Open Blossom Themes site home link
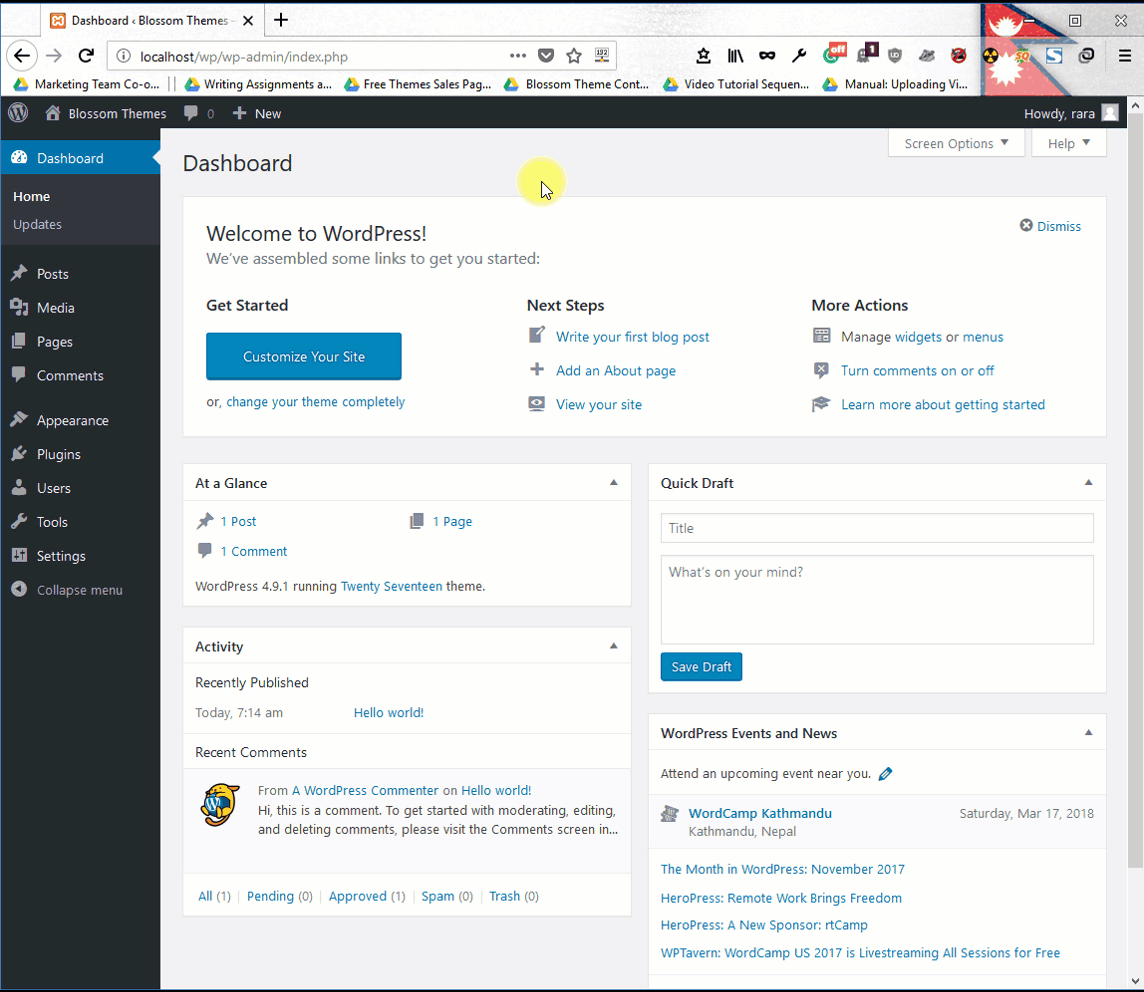Image resolution: width=1144 pixels, height=992 pixels. tap(106, 114)
